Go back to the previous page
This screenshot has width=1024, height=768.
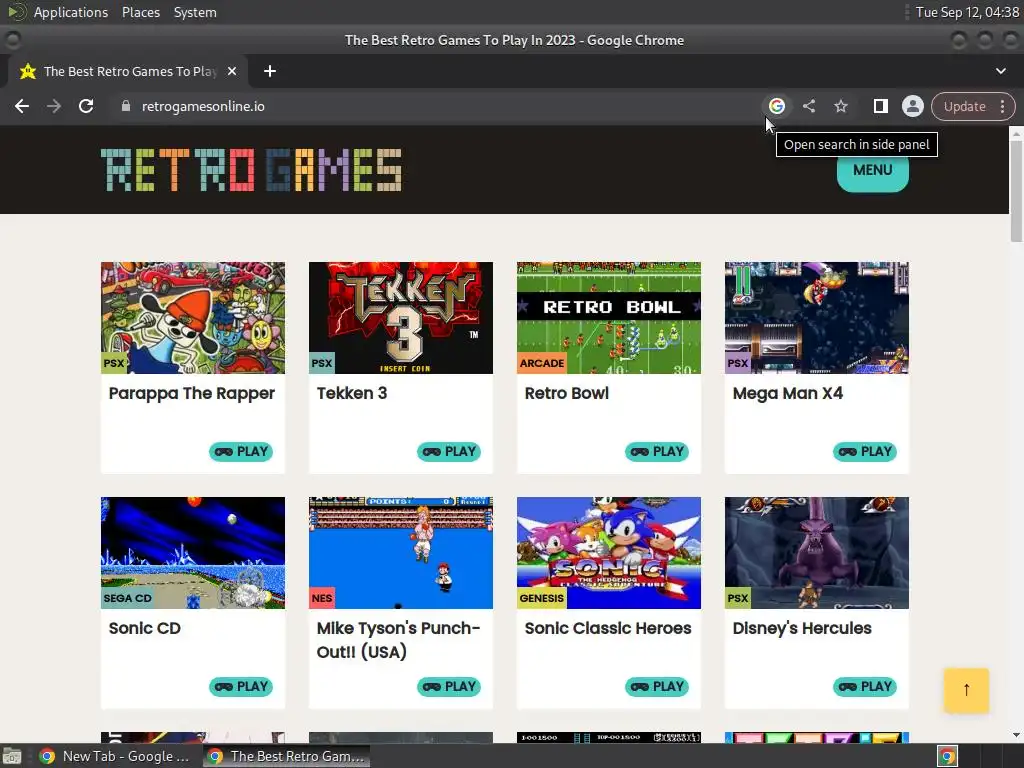(22, 106)
